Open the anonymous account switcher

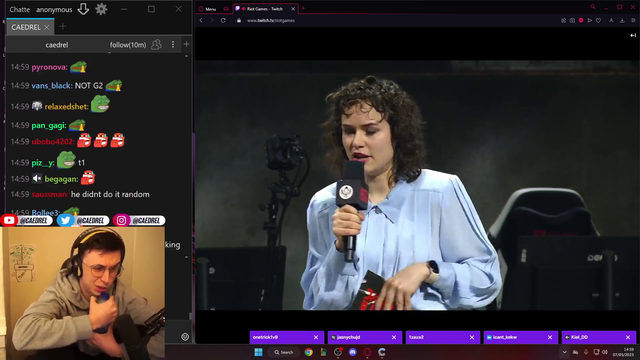click(x=54, y=9)
